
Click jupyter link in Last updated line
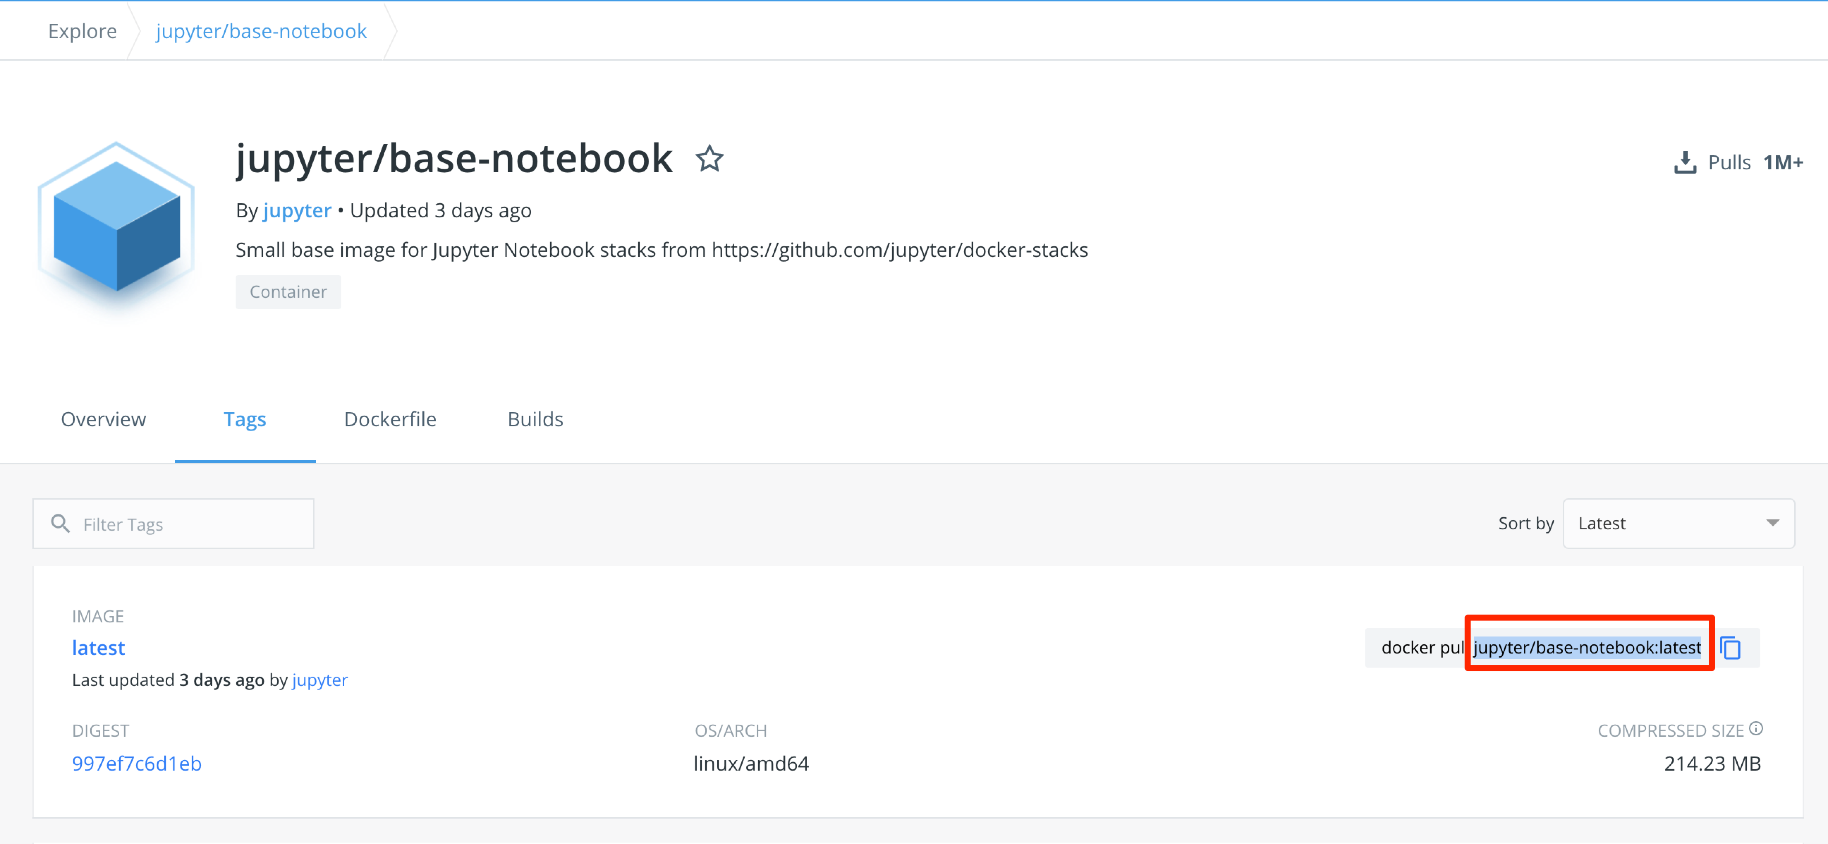(320, 680)
